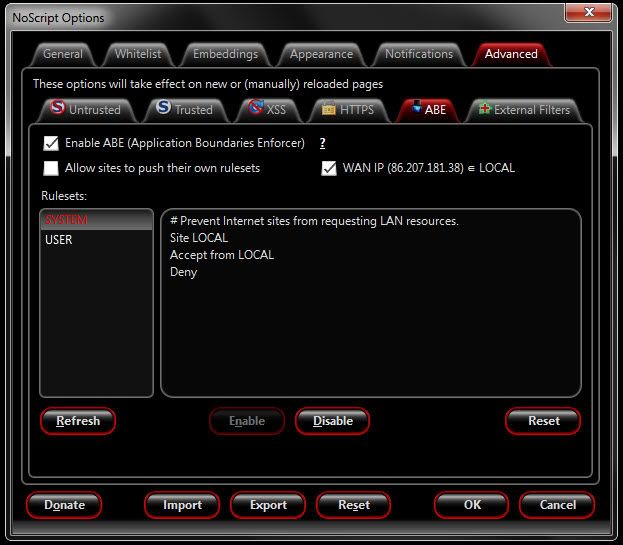The image size is (623, 545).
Task: Click the '# Prevent Internet sites' comment line
Action: click(314, 221)
